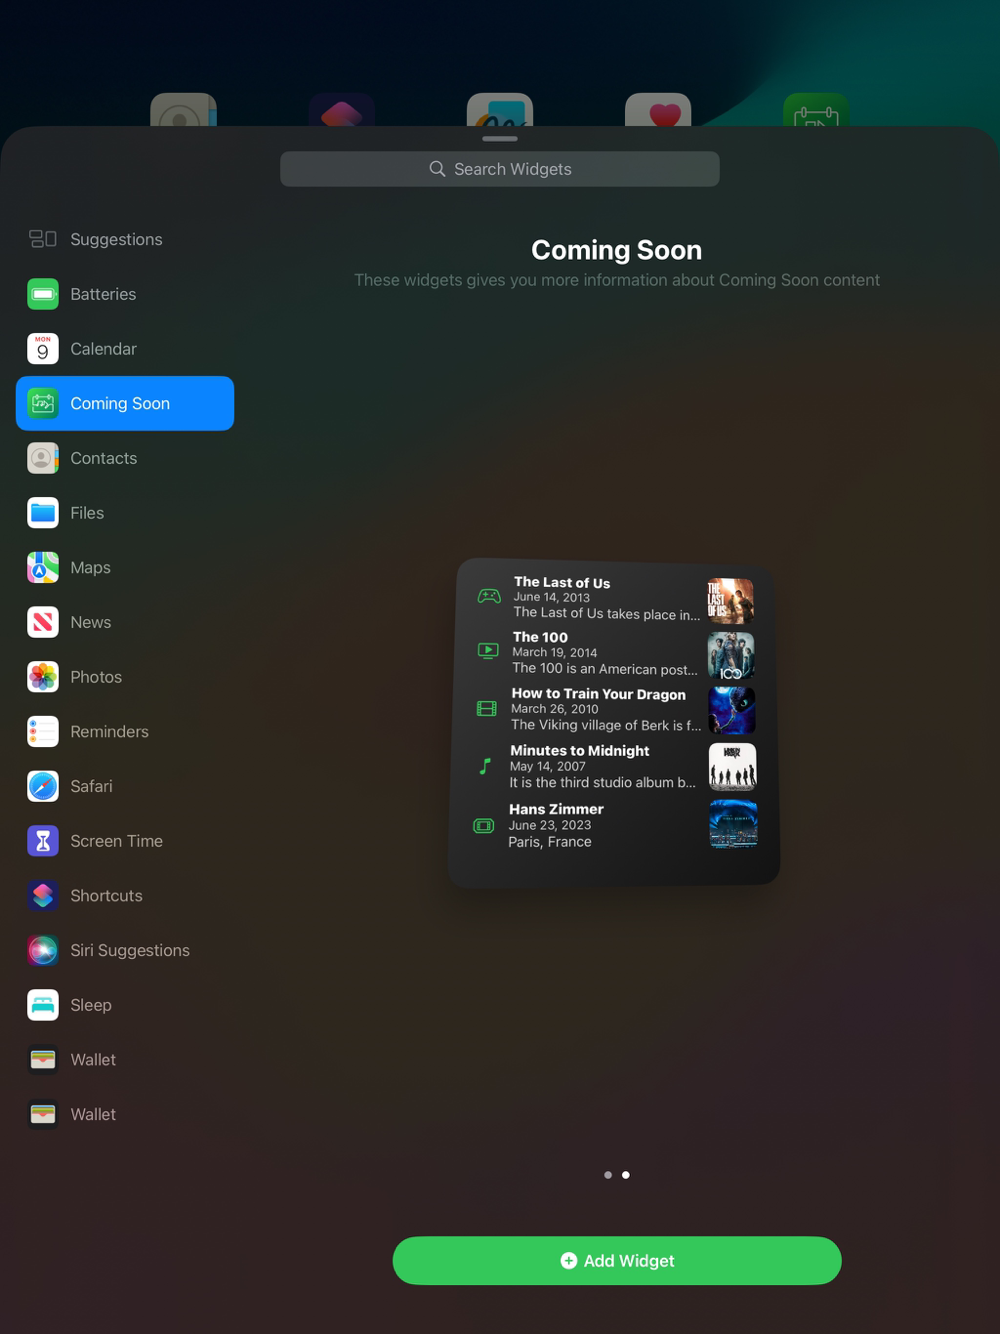Select Safari label in the sidebar

pos(91,786)
